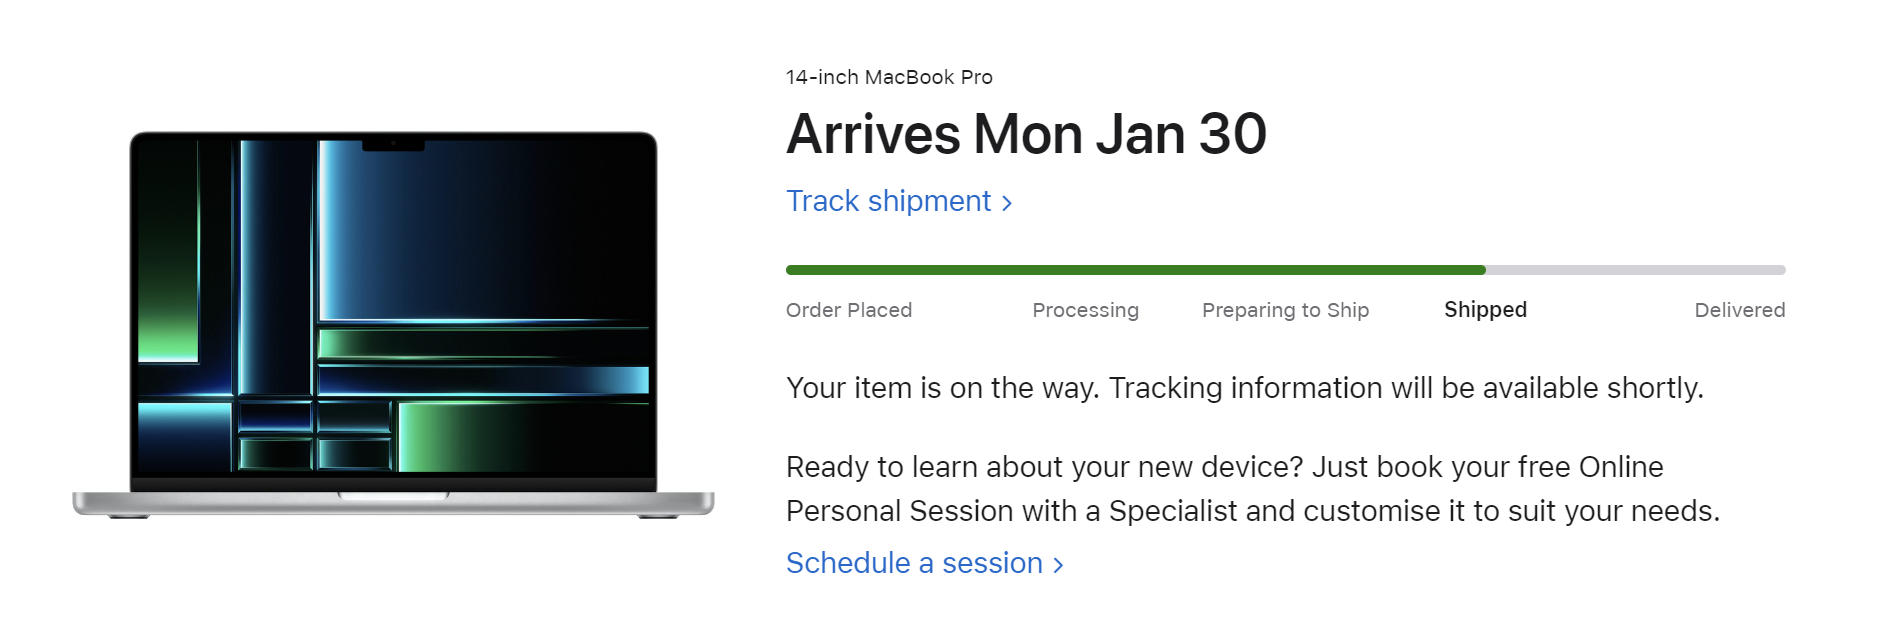Click the chevron after Track shipment

[x=1007, y=203]
